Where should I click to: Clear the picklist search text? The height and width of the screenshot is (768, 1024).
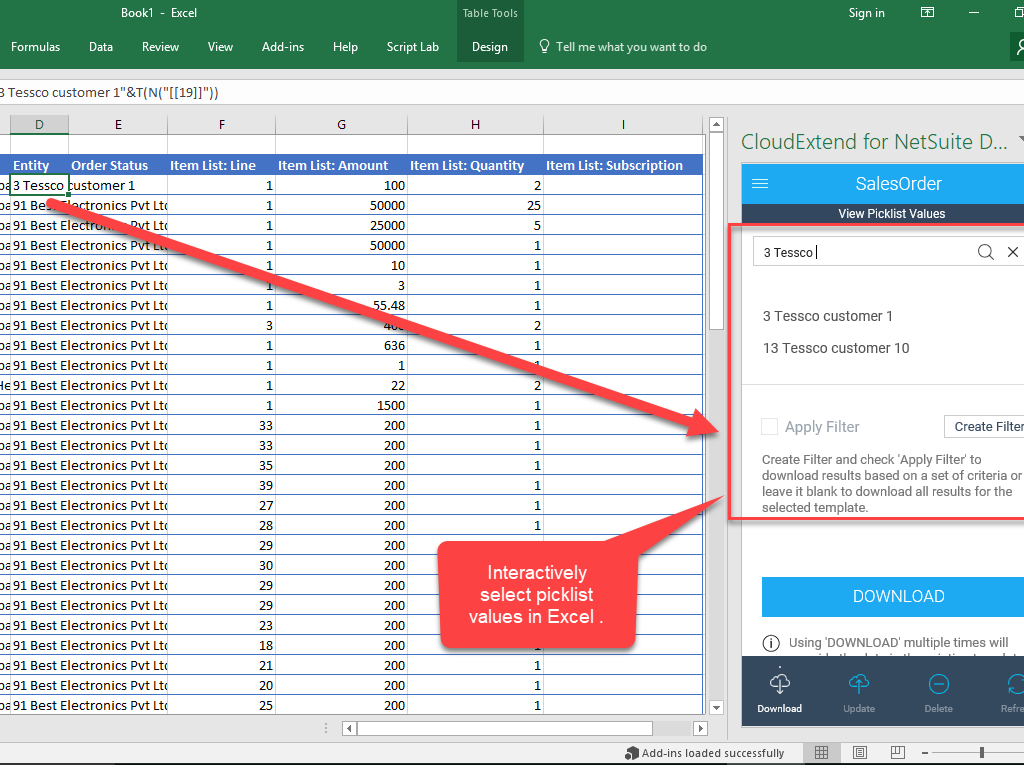click(x=1012, y=252)
